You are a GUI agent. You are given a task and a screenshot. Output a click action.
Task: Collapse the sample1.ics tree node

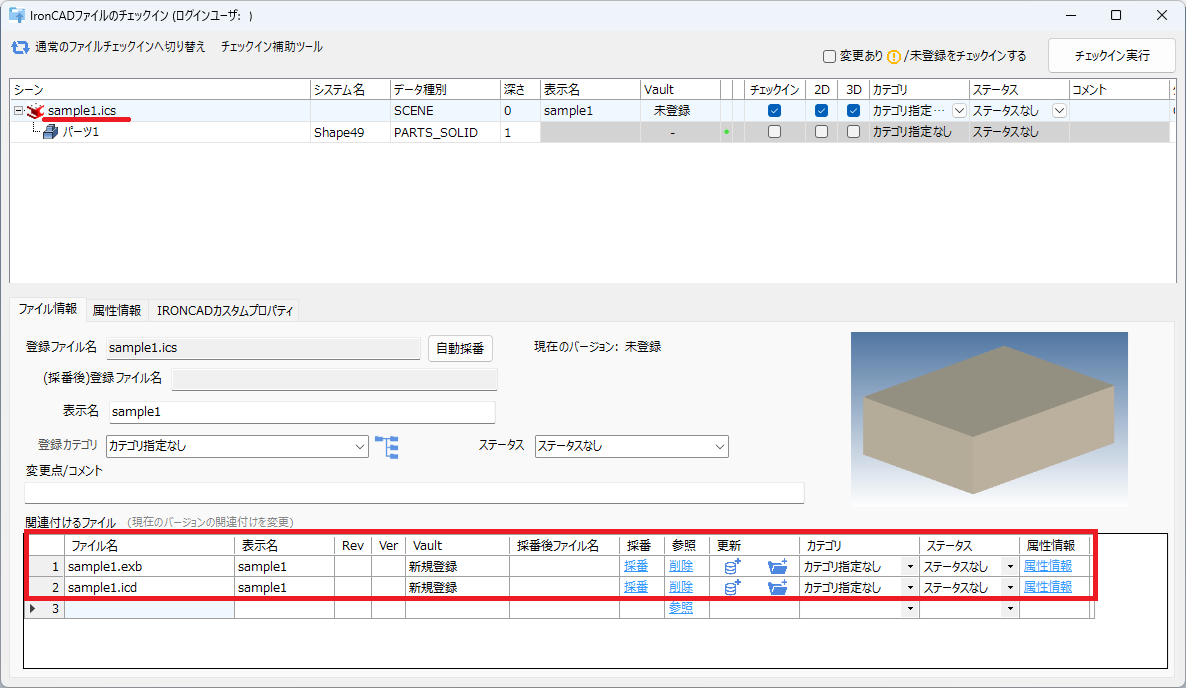(x=18, y=111)
